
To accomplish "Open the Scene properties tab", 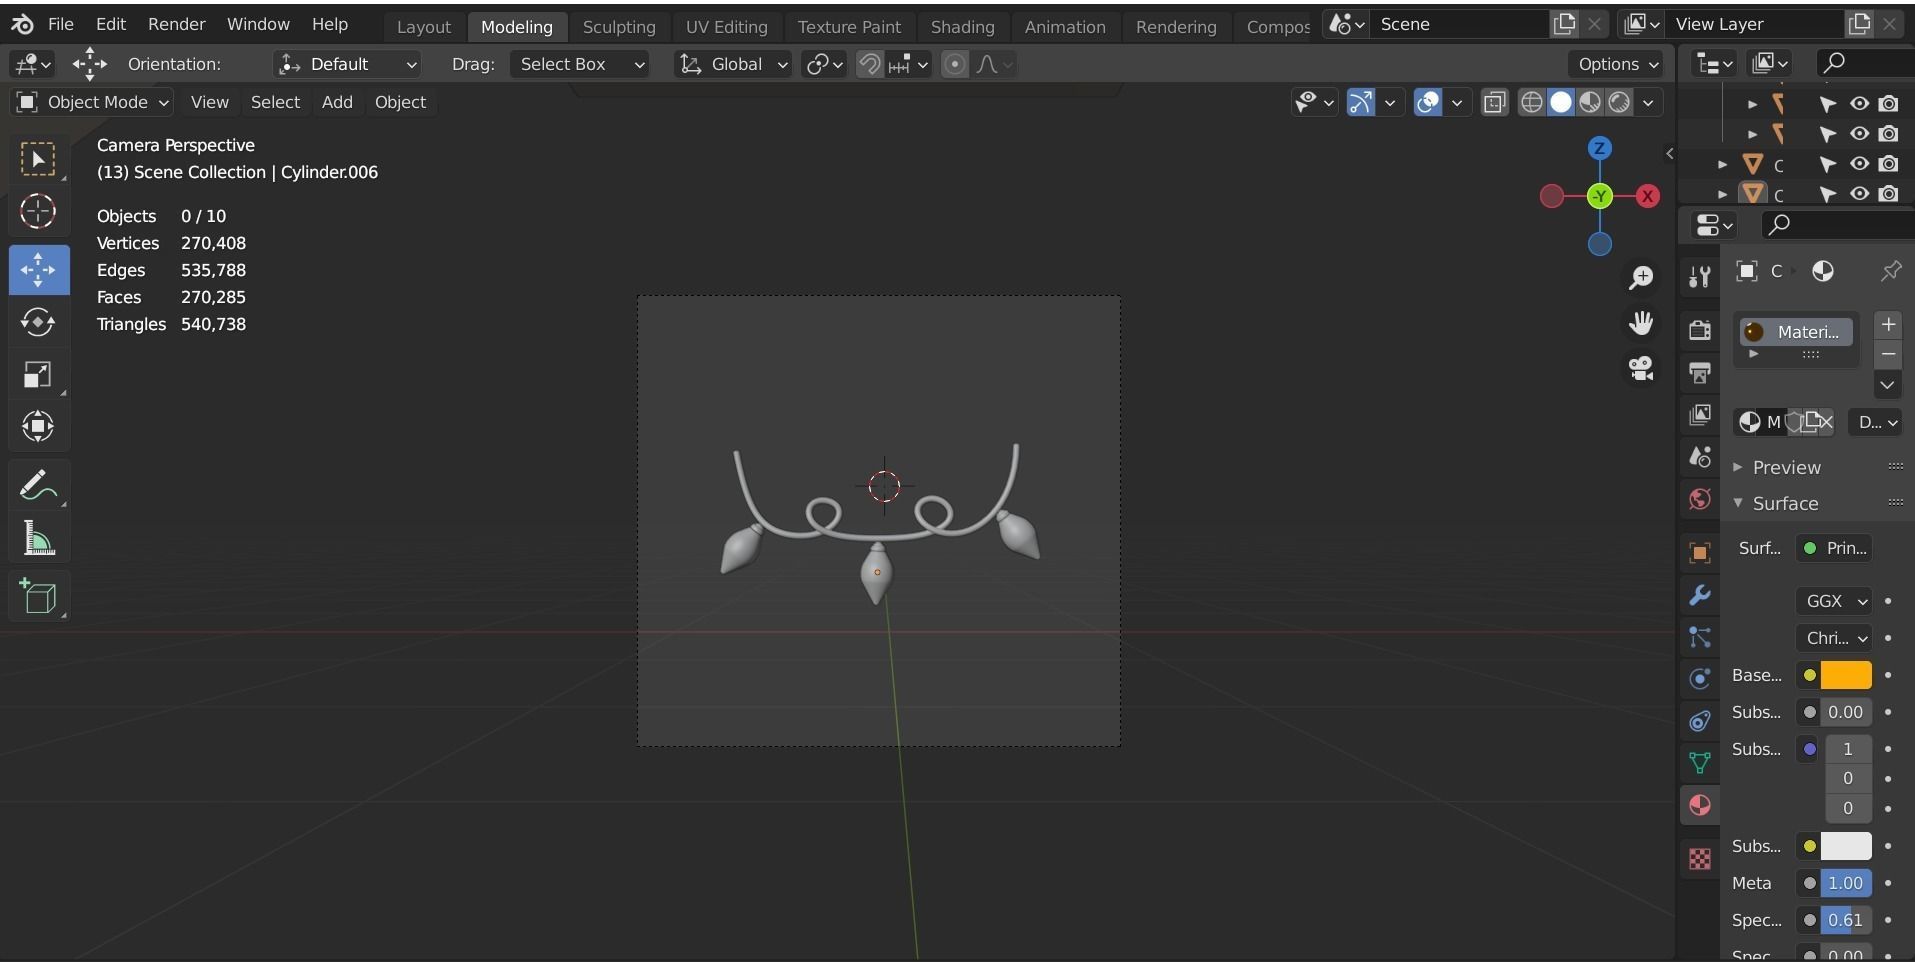I will click(1699, 457).
